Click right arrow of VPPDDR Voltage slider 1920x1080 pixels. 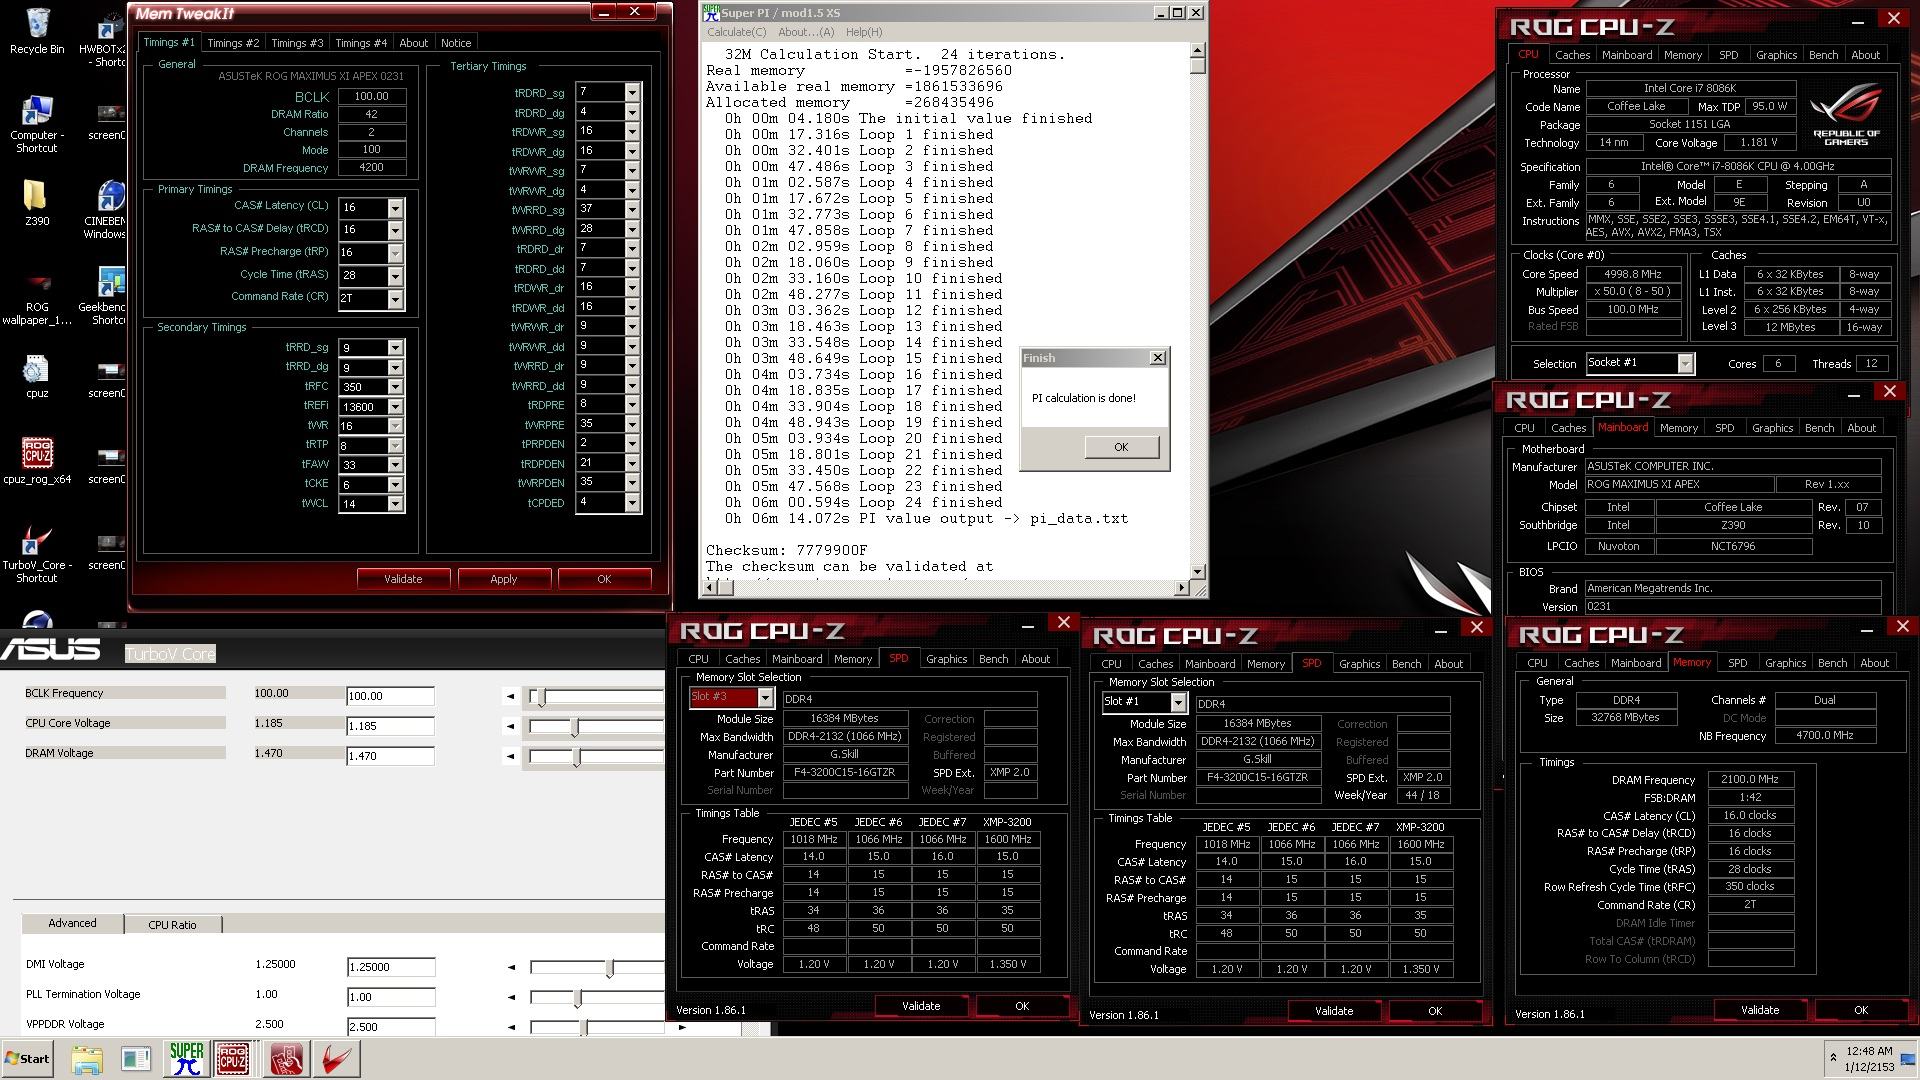point(682,1027)
